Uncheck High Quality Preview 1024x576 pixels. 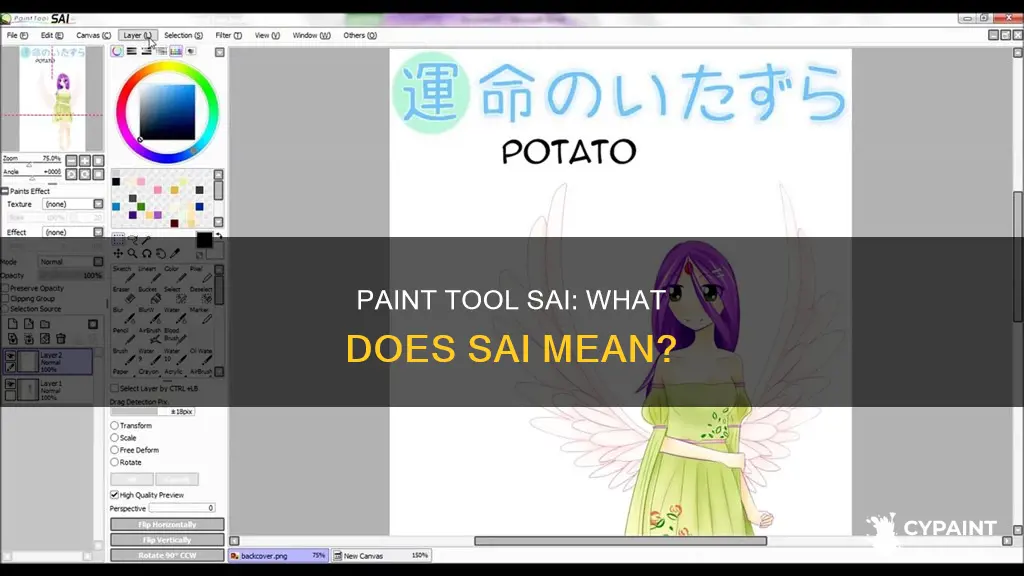pos(114,495)
